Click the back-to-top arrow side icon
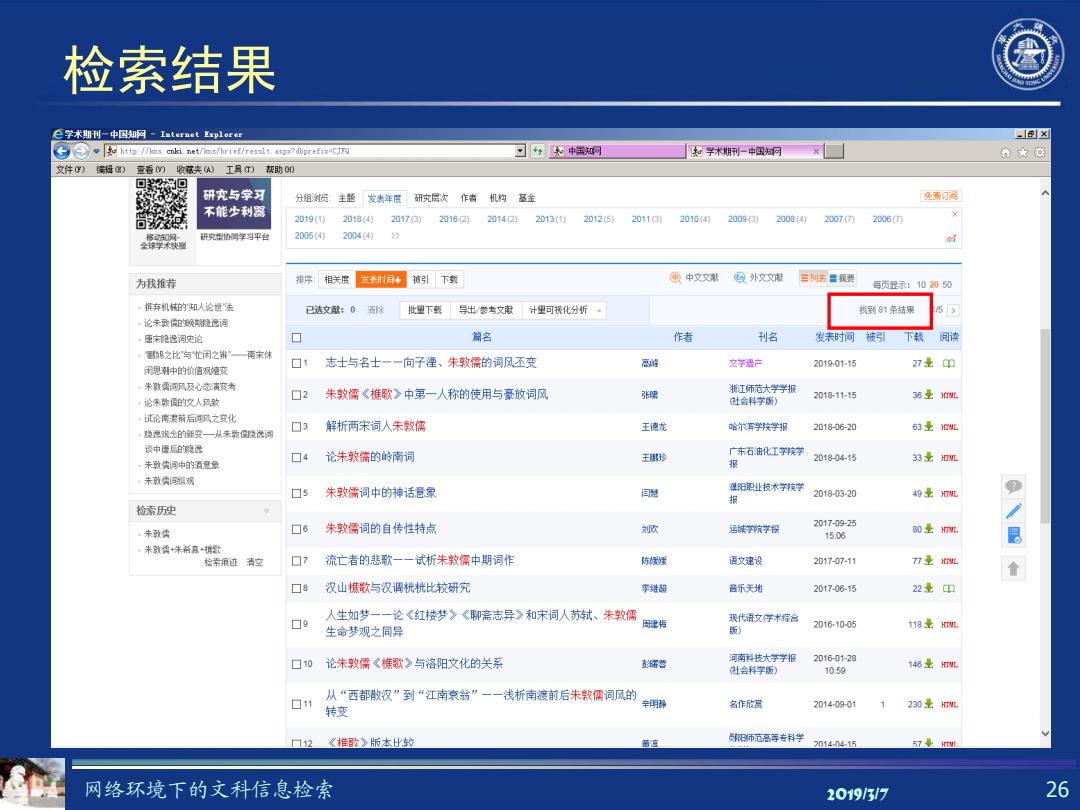 coord(1013,568)
